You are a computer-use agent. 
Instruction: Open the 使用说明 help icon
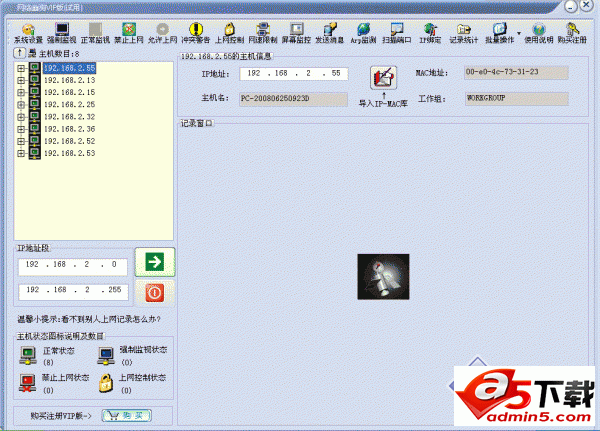click(x=539, y=33)
